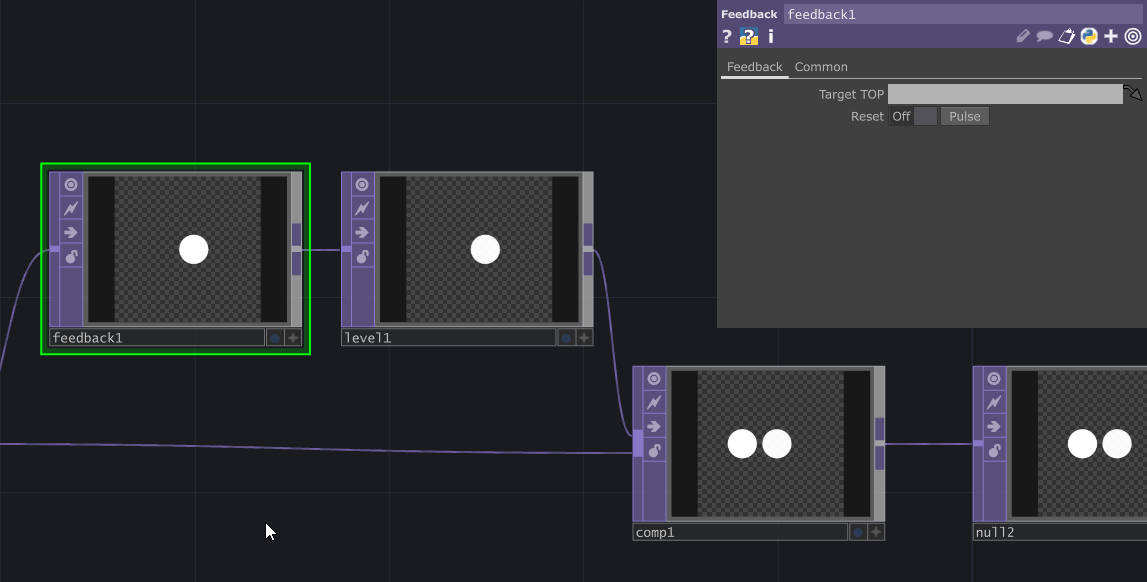The width and height of the screenshot is (1147, 582).
Task: Click the + button in parameter dialog header
Action: pos(1110,36)
